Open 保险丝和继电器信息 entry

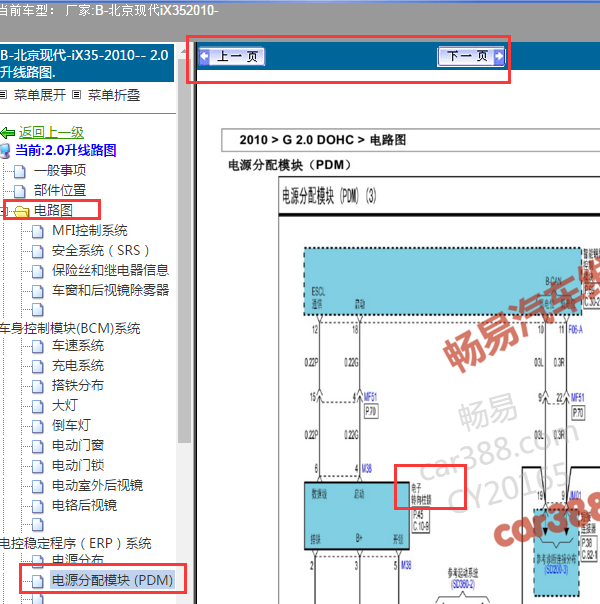coord(111,270)
